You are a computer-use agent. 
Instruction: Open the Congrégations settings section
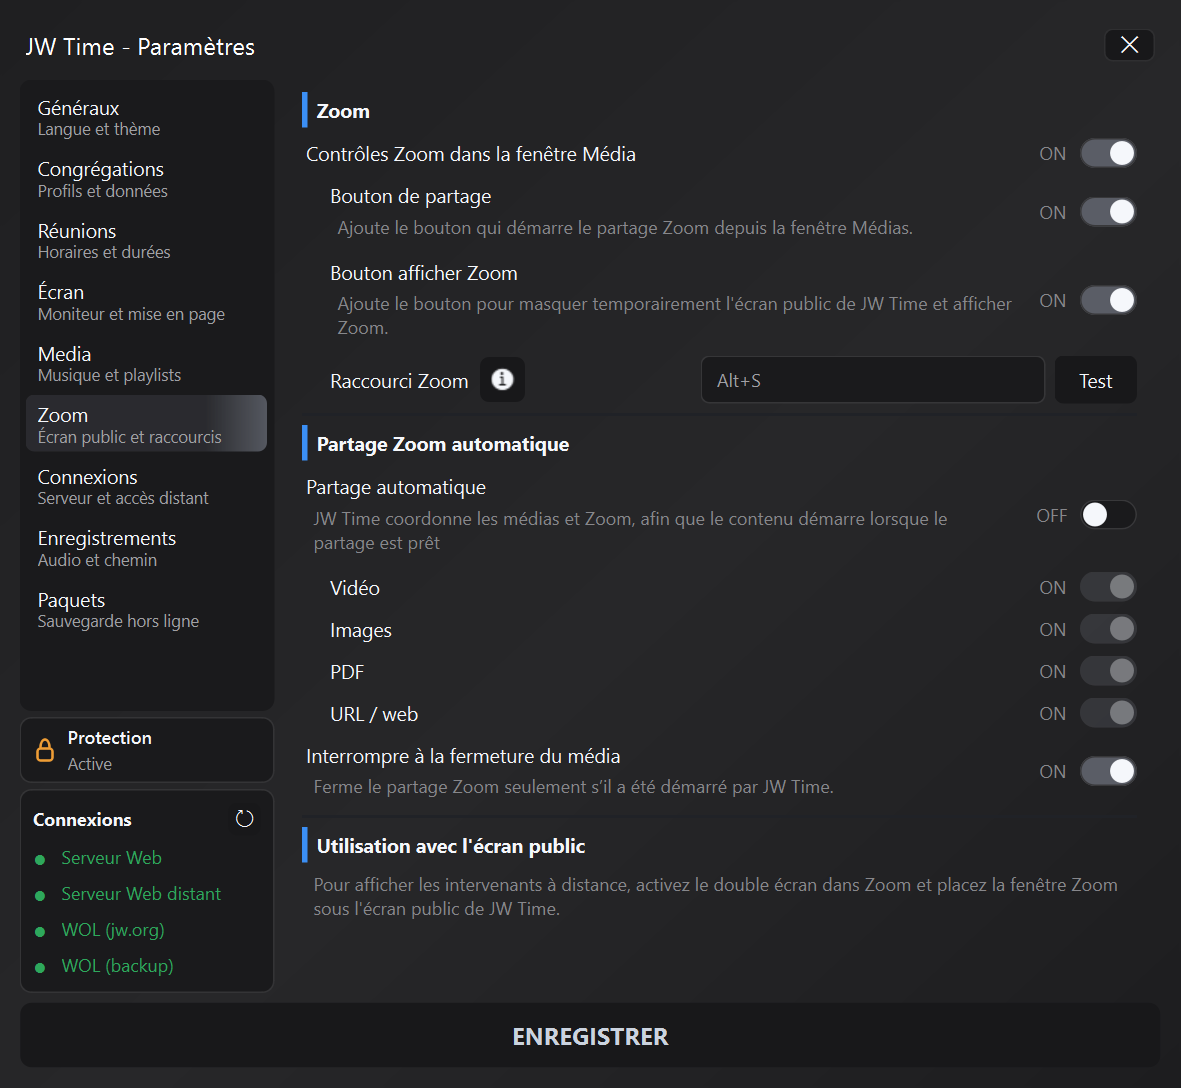[146, 179]
